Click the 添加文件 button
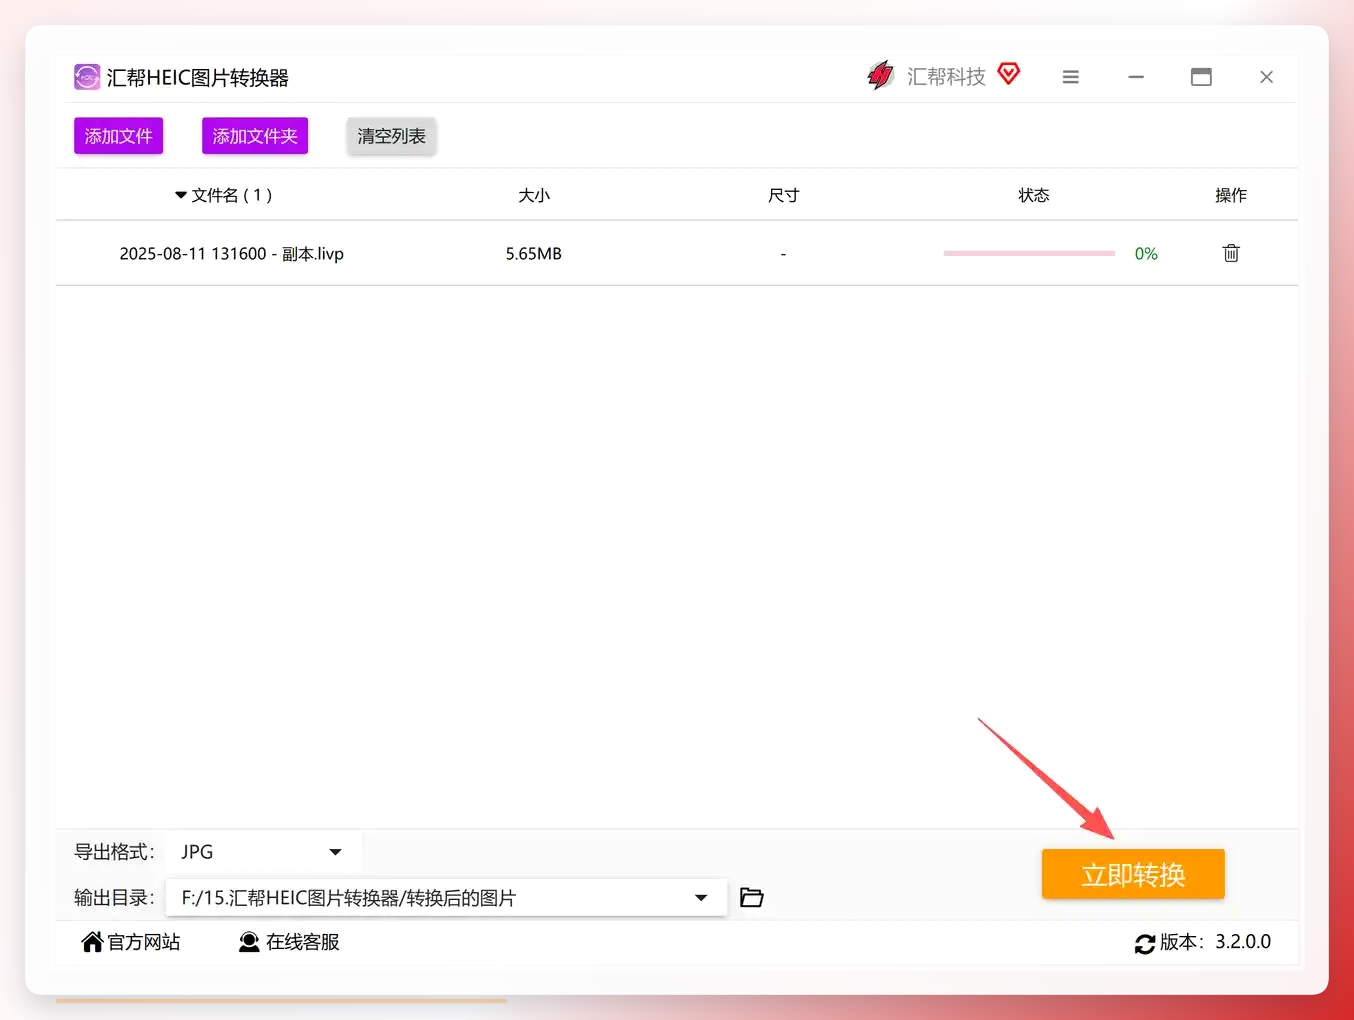 pyautogui.click(x=118, y=136)
